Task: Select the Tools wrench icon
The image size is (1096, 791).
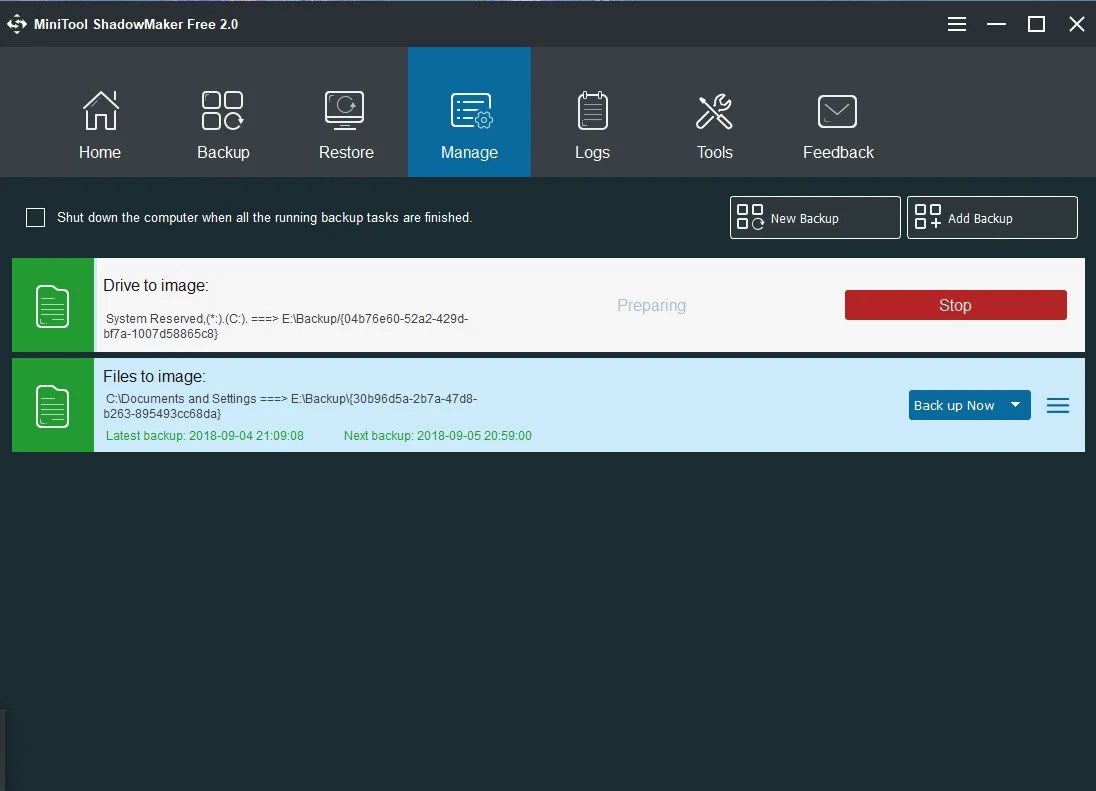Action: point(714,110)
